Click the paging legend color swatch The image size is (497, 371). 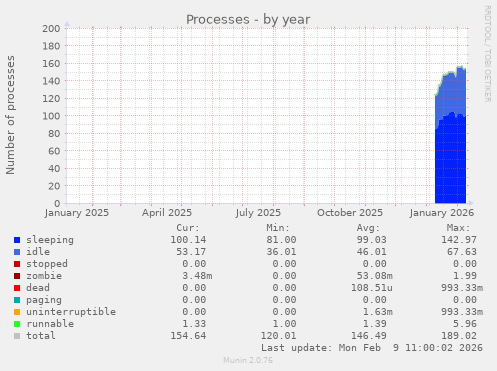tap(17, 300)
